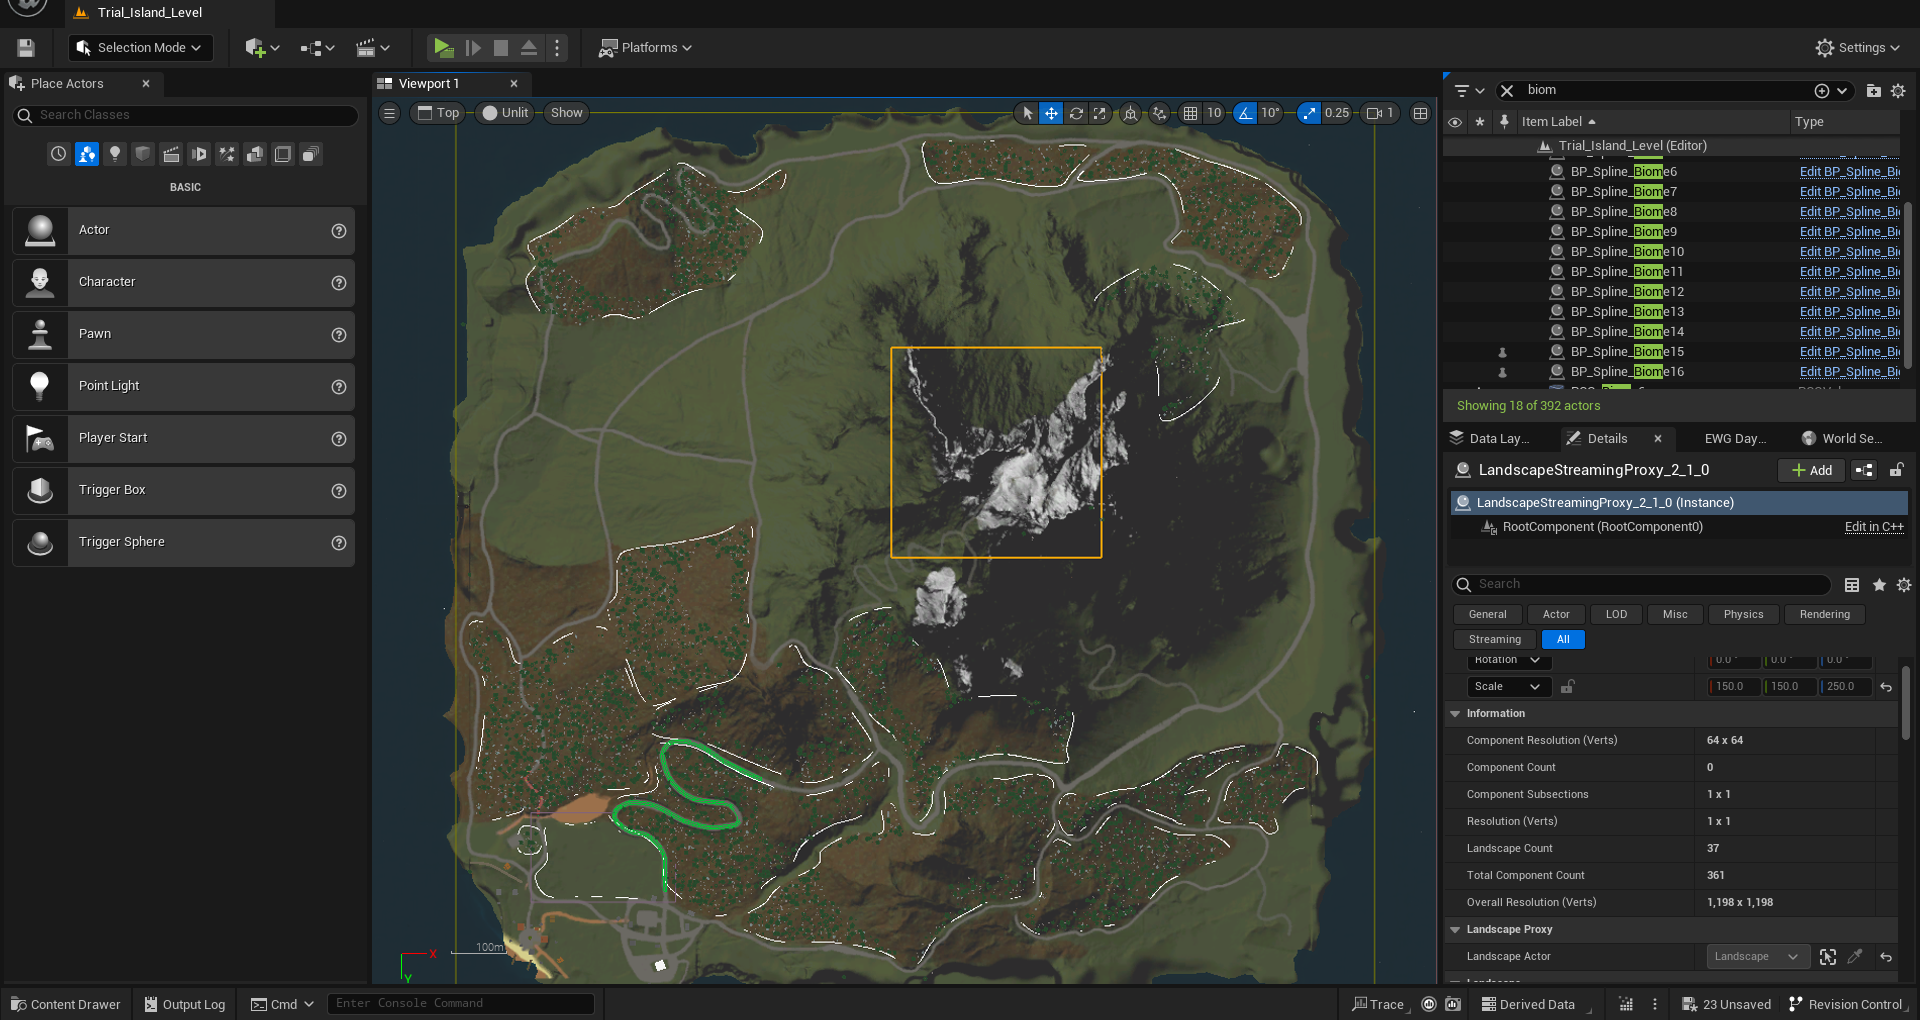The image size is (1920, 1020).
Task: Expand the Platforms dropdown menu
Action: tap(645, 48)
